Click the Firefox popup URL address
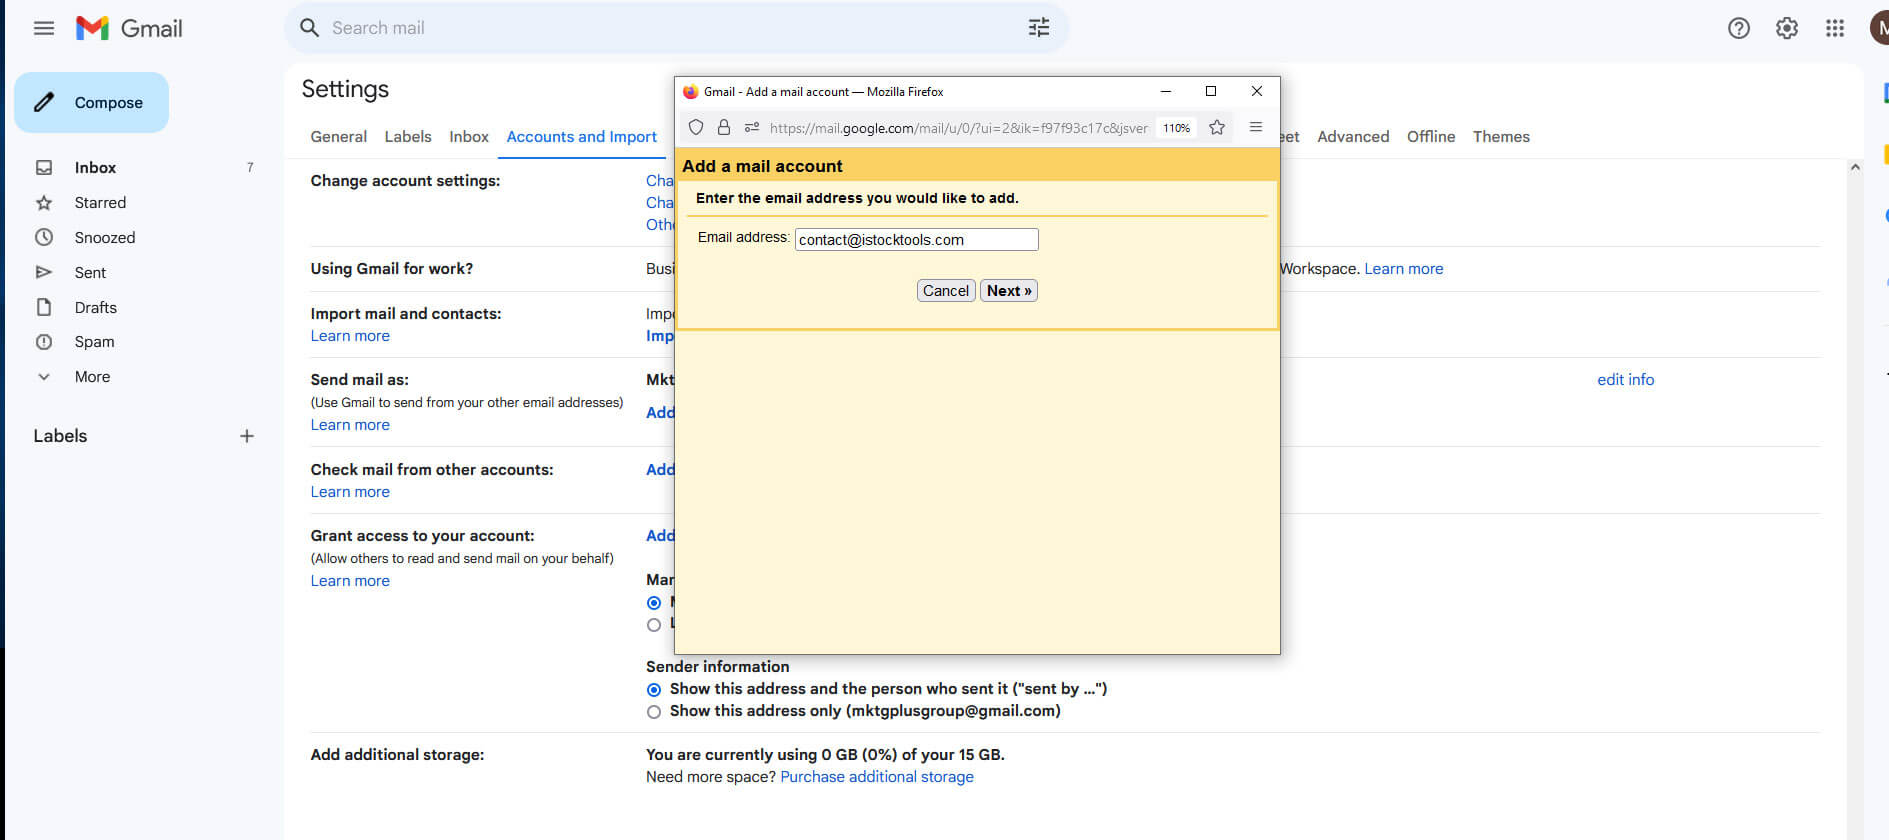 pyautogui.click(x=958, y=128)
